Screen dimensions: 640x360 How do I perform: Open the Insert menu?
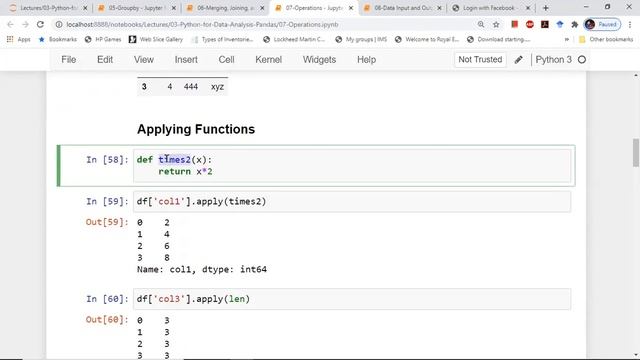click(186, 60)
